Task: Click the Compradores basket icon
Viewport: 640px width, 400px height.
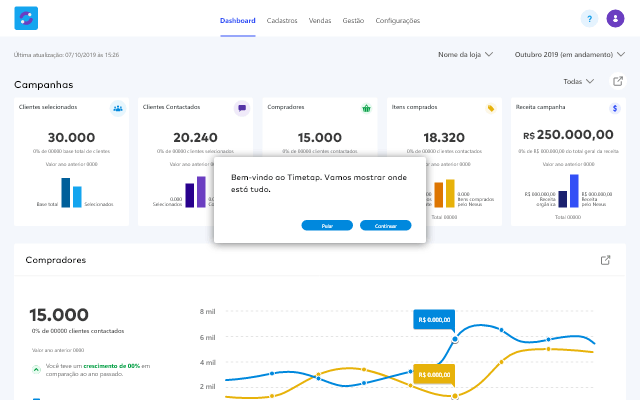Action: pyautogui.click(x=366, y=108)
